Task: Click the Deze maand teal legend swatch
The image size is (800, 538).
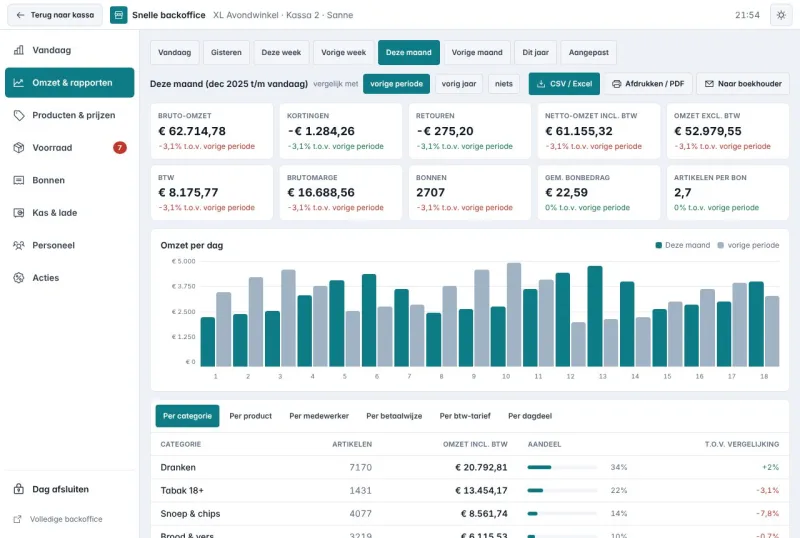Action: [x=659, y=246]
